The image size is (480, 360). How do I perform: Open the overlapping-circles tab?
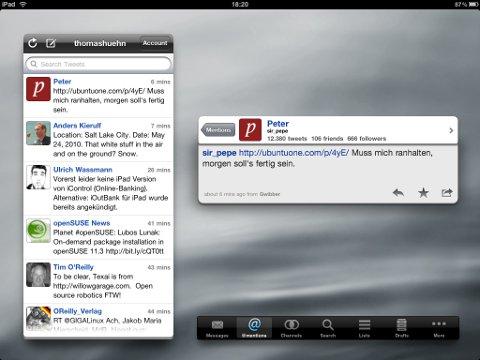coord(291,328)
